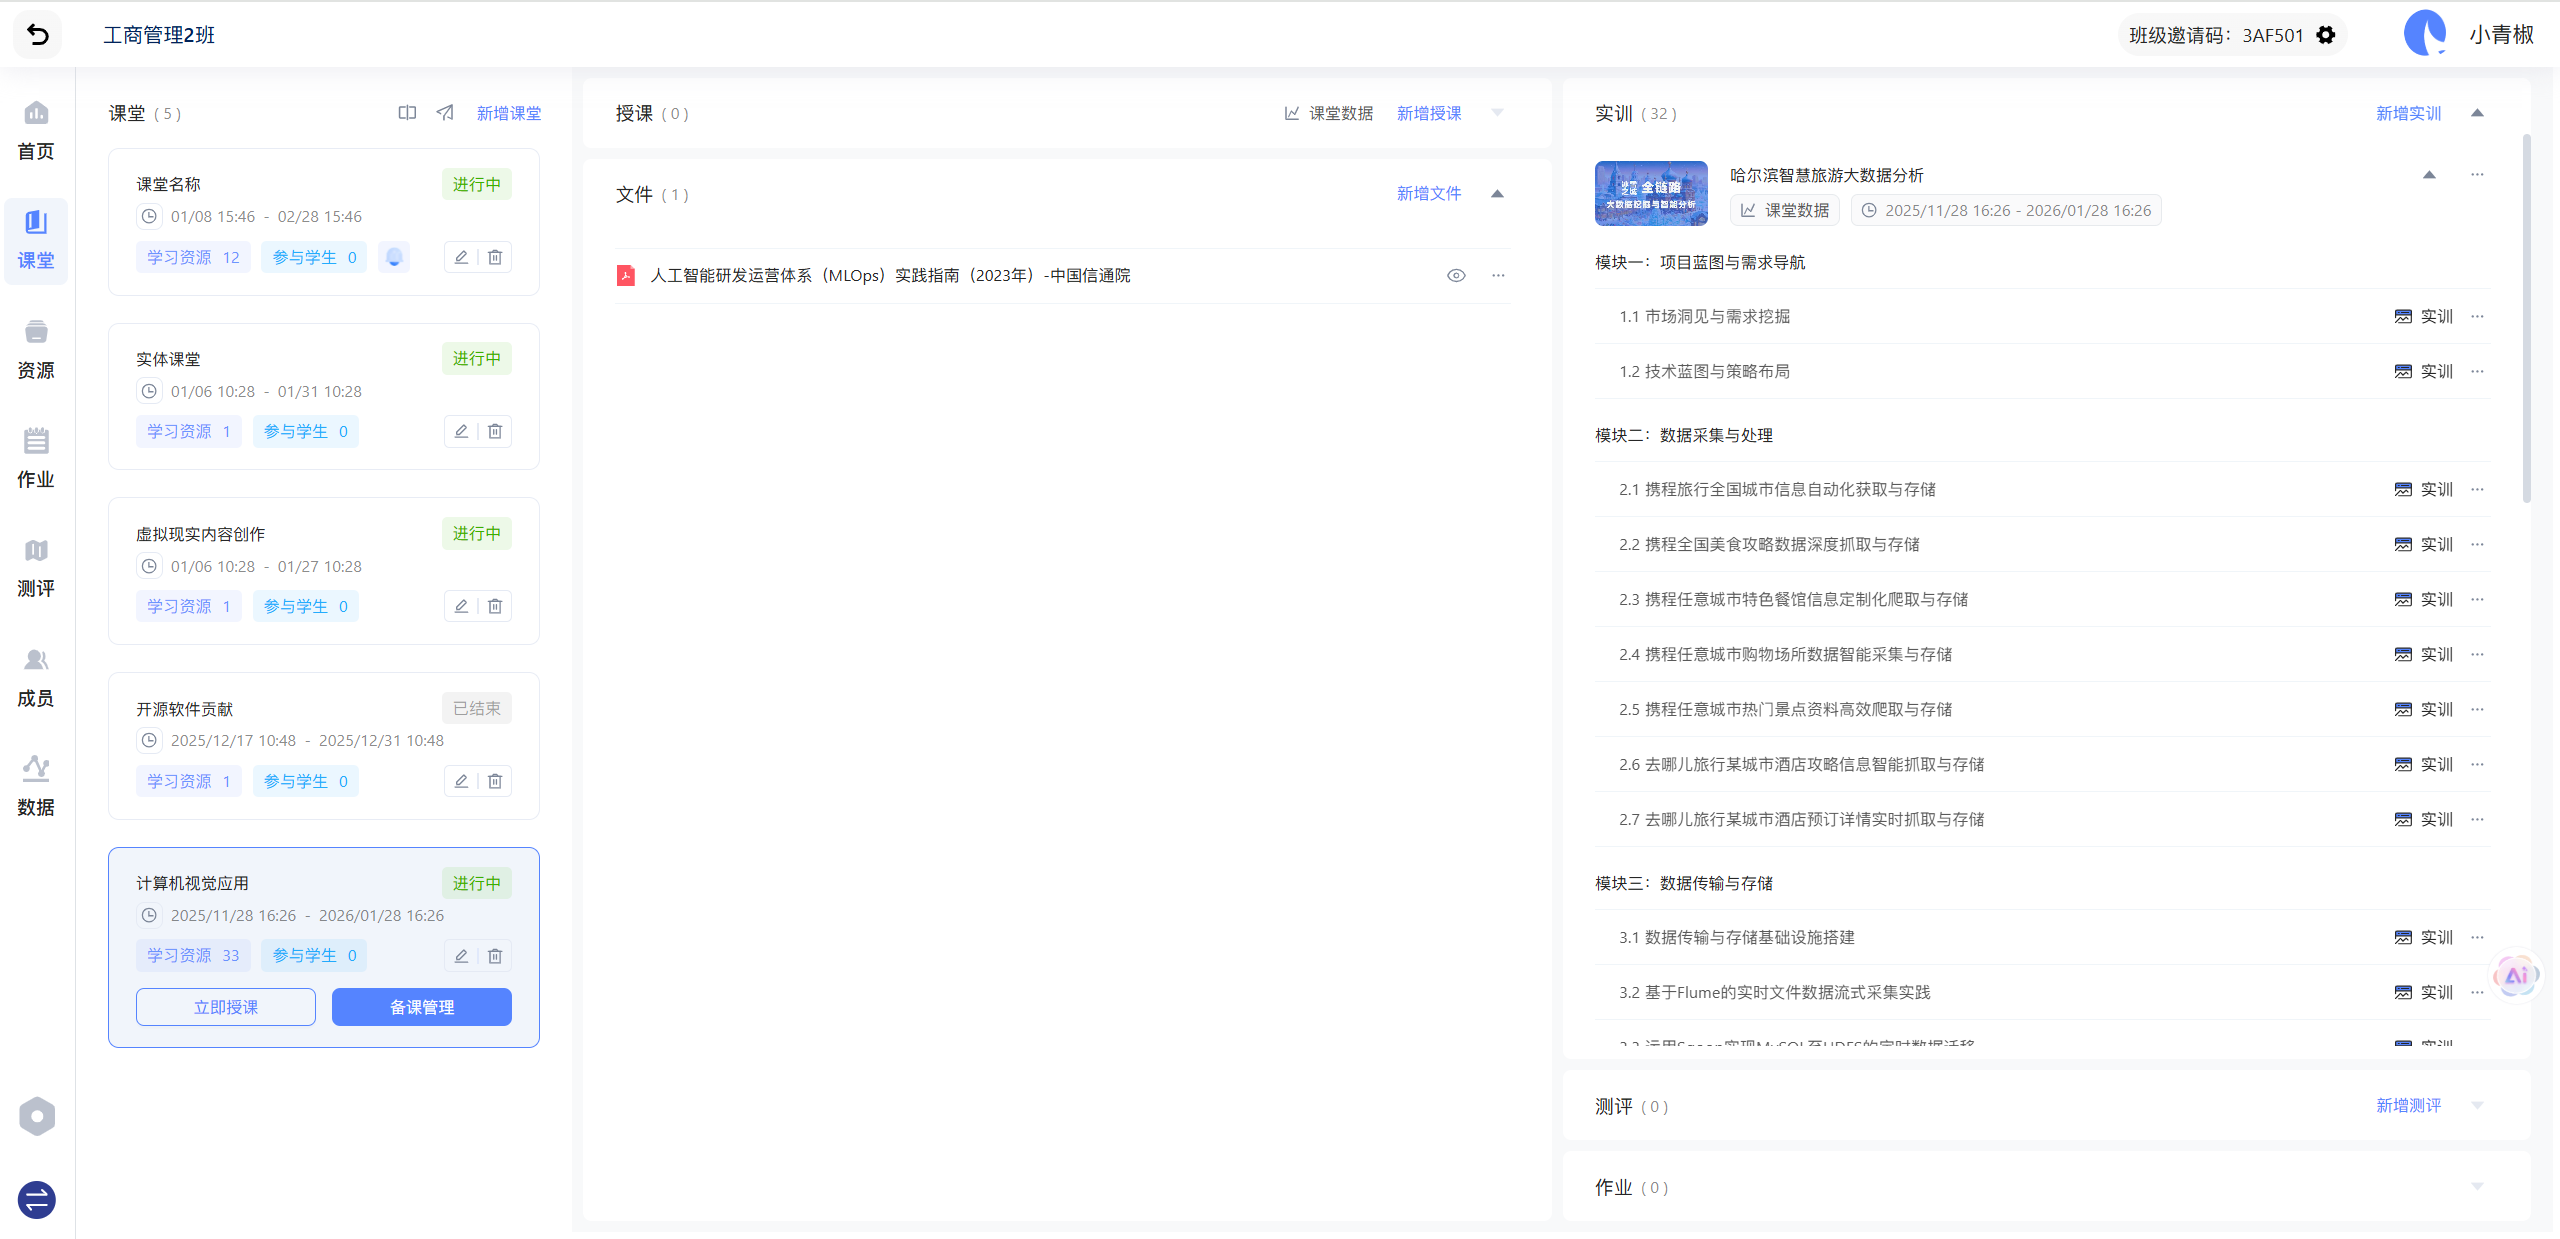Click the 新增实训 link
The image size is (2560, 1239).
pos(2407,113)
